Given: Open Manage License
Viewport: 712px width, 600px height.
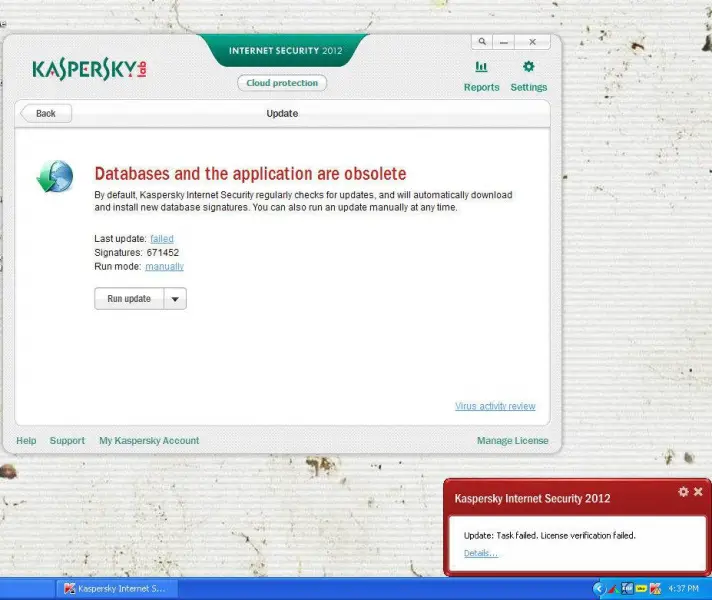Looking at the screenshot, I should point(512,441).
